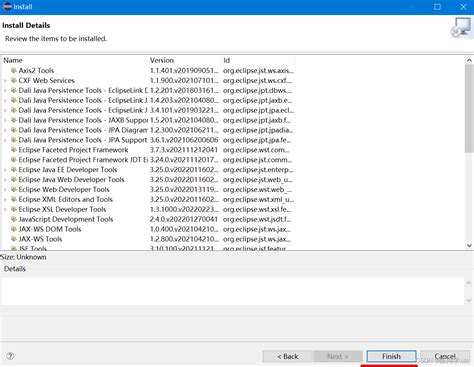Click version 2.4.0.v202201270041 cell
Screen dimensions: 474x367
click(x=184, y=219)
